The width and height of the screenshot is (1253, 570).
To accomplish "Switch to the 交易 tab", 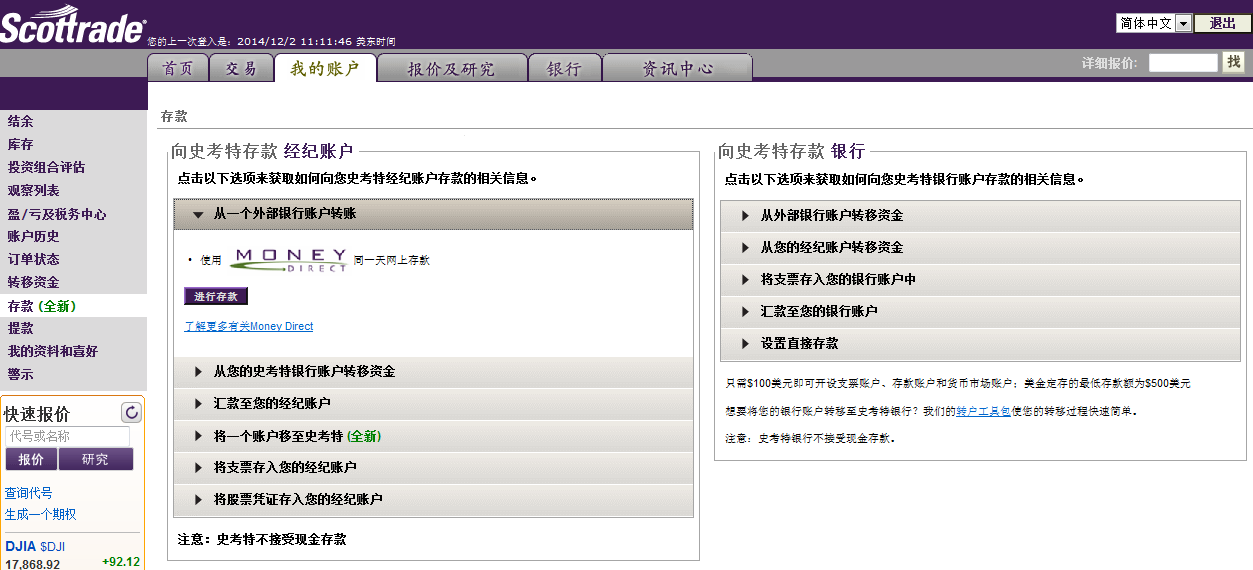I will coord(241,68).
